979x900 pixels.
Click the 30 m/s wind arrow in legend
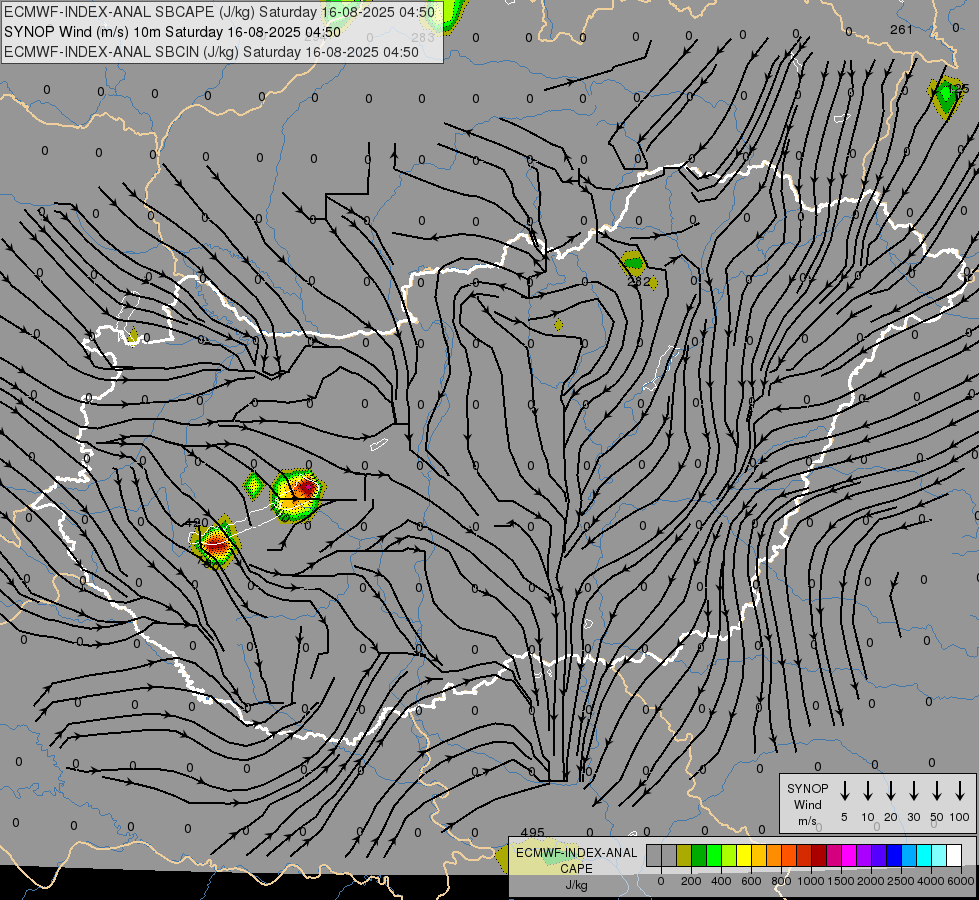pyautogui.click(x=913, y=790)
